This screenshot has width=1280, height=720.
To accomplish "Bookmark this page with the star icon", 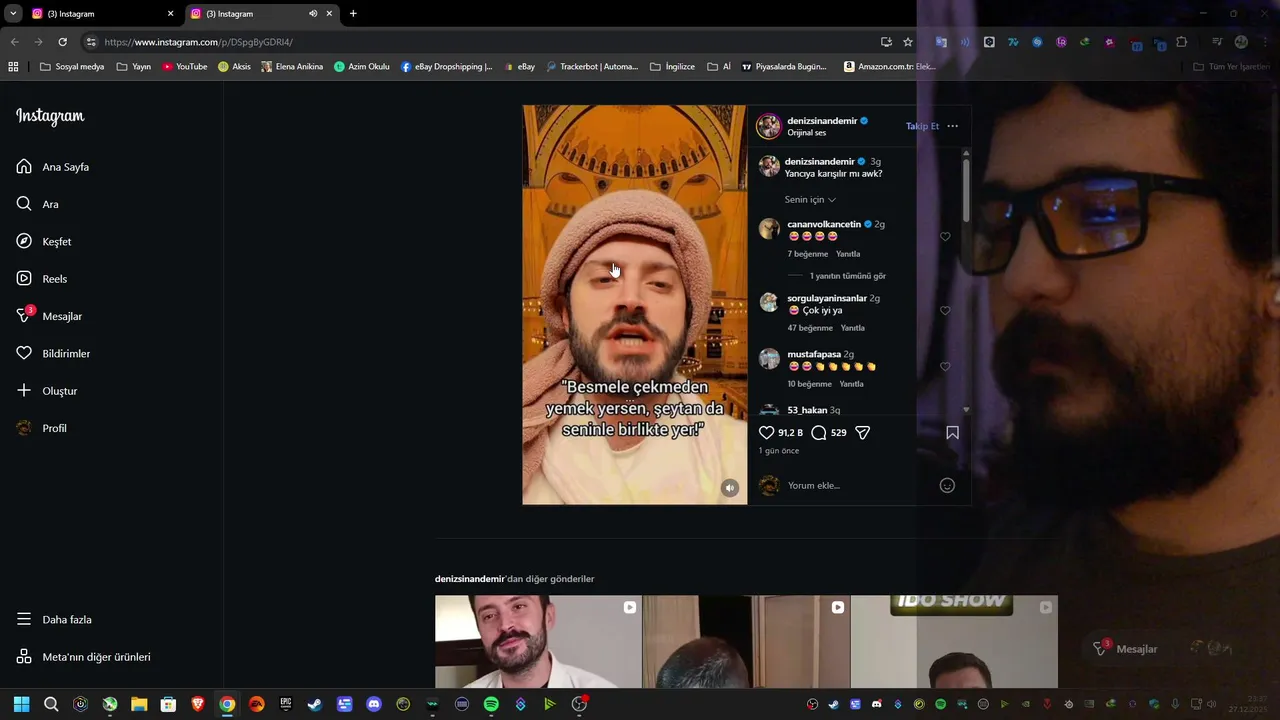I will [908, 42].
